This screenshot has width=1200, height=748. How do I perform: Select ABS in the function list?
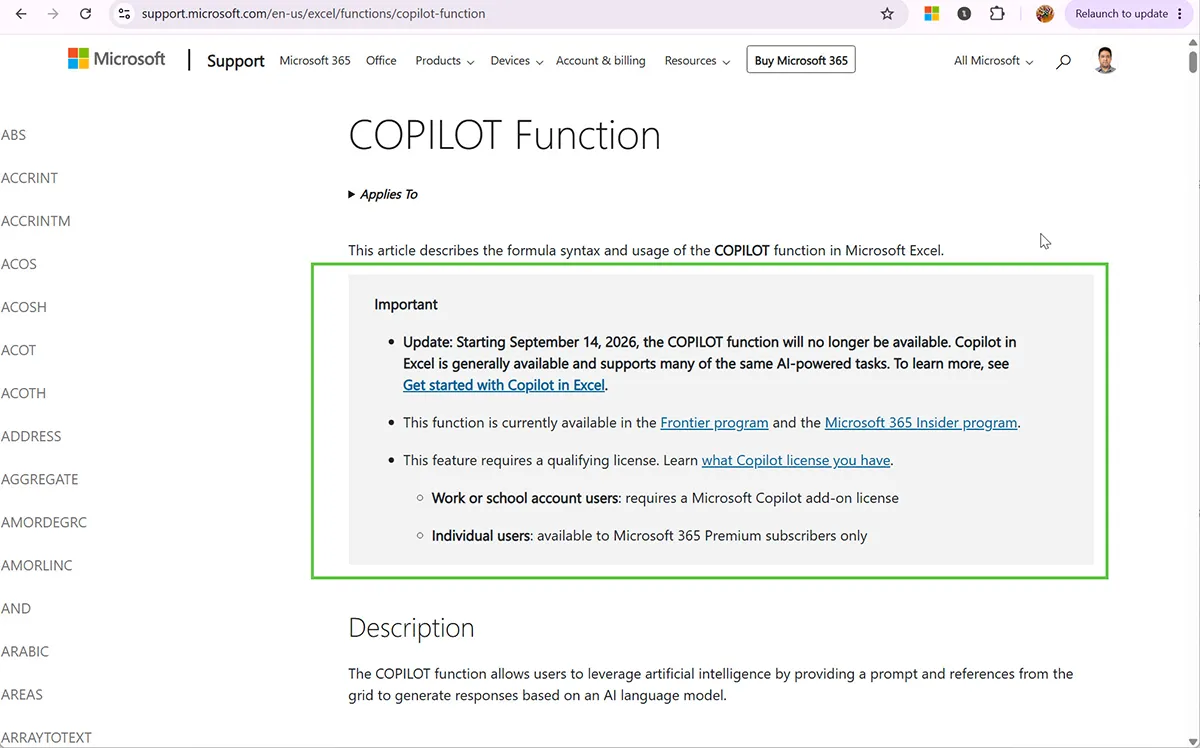[x=14, y=135]
